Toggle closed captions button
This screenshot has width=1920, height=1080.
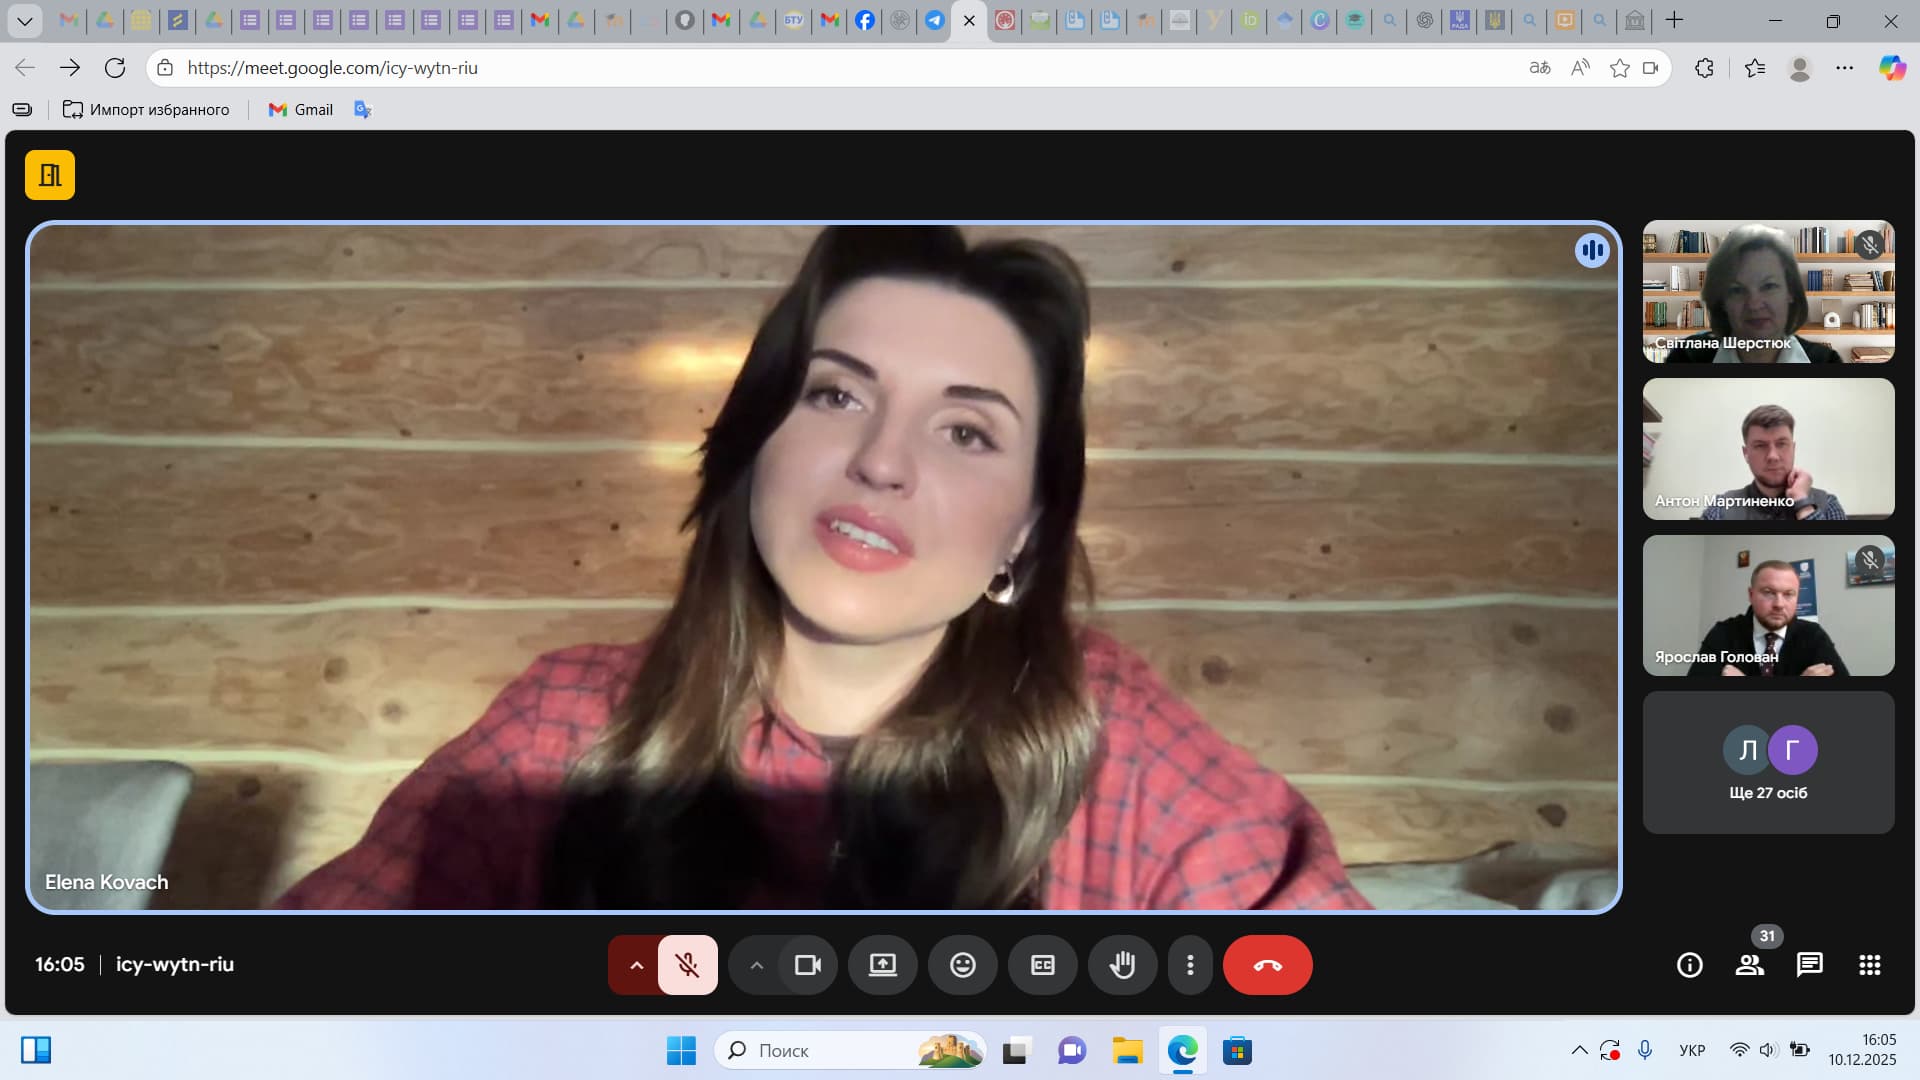pos(1042,965)
